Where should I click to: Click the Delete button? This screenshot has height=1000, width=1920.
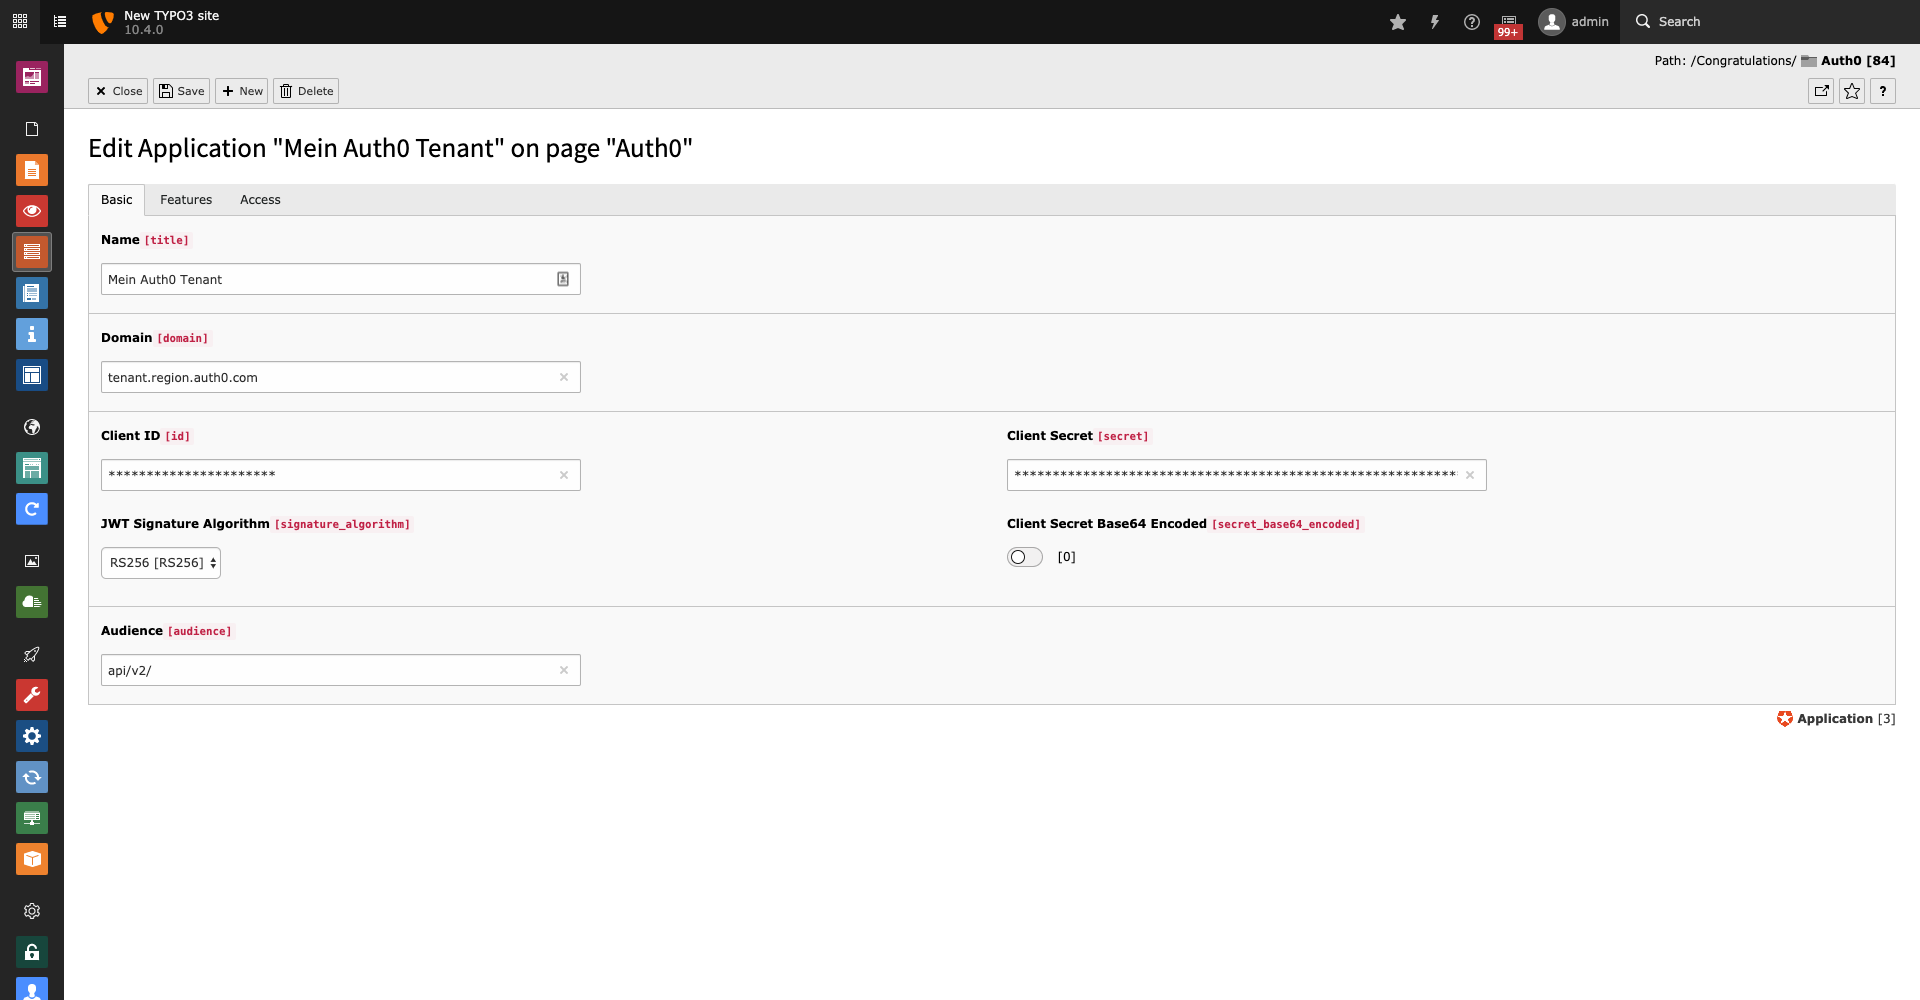click(x=306, y=91)
